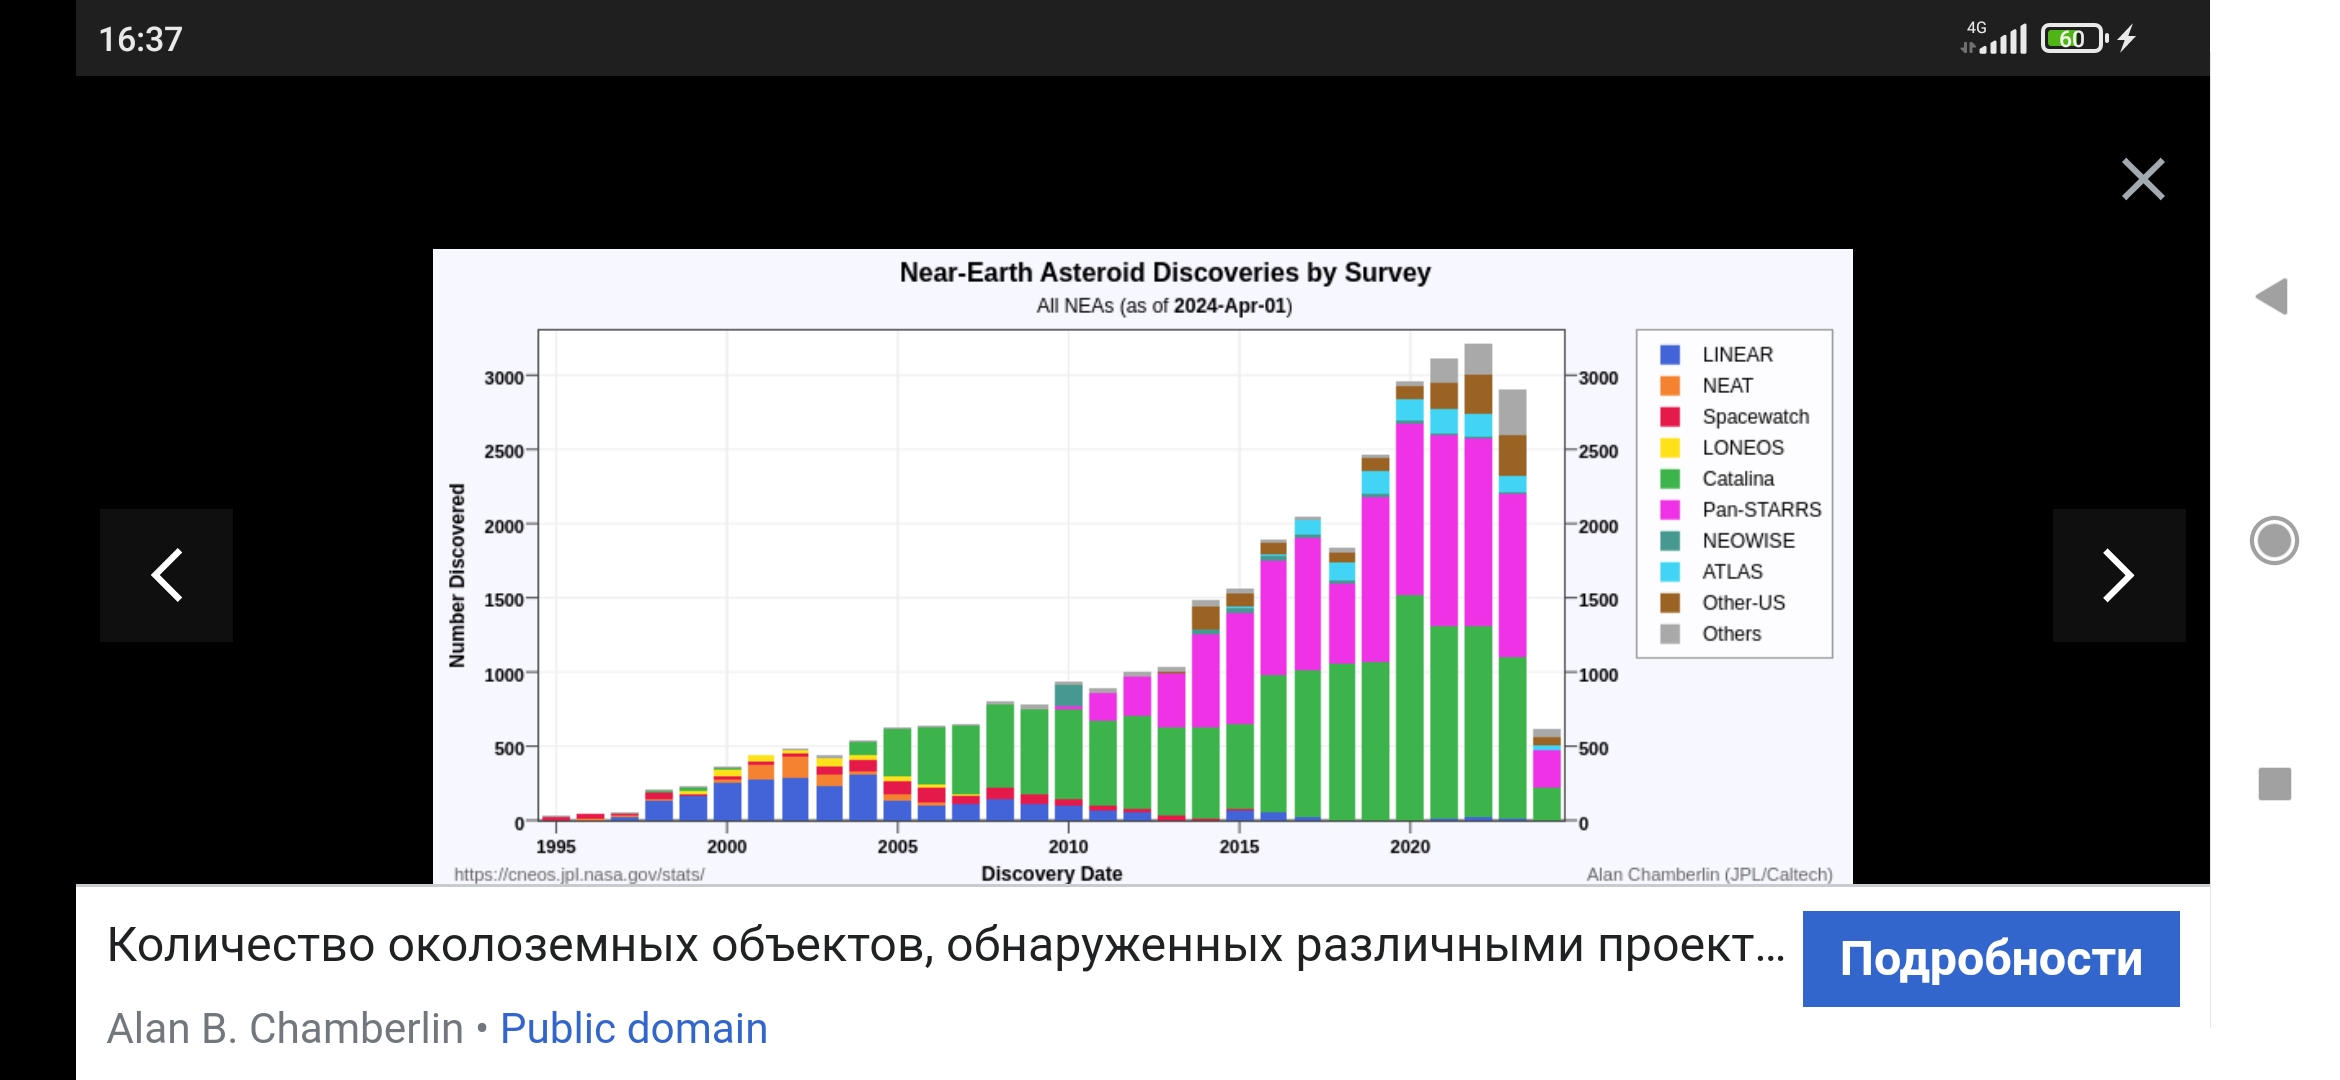Go to previous image arrow
Screen dimensions: 2340x1080
(166, 575)
